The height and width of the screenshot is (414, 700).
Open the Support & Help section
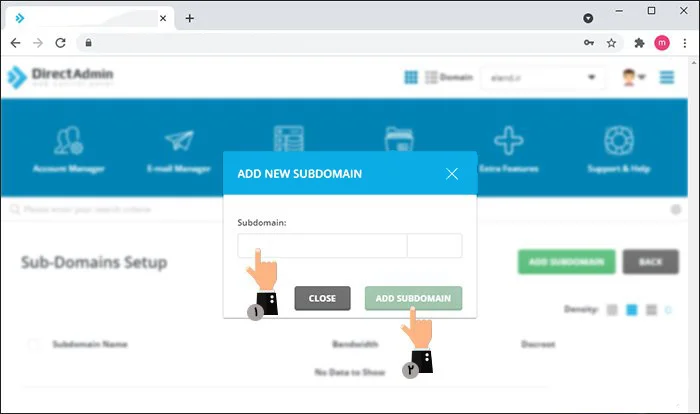tap(620, 148)
